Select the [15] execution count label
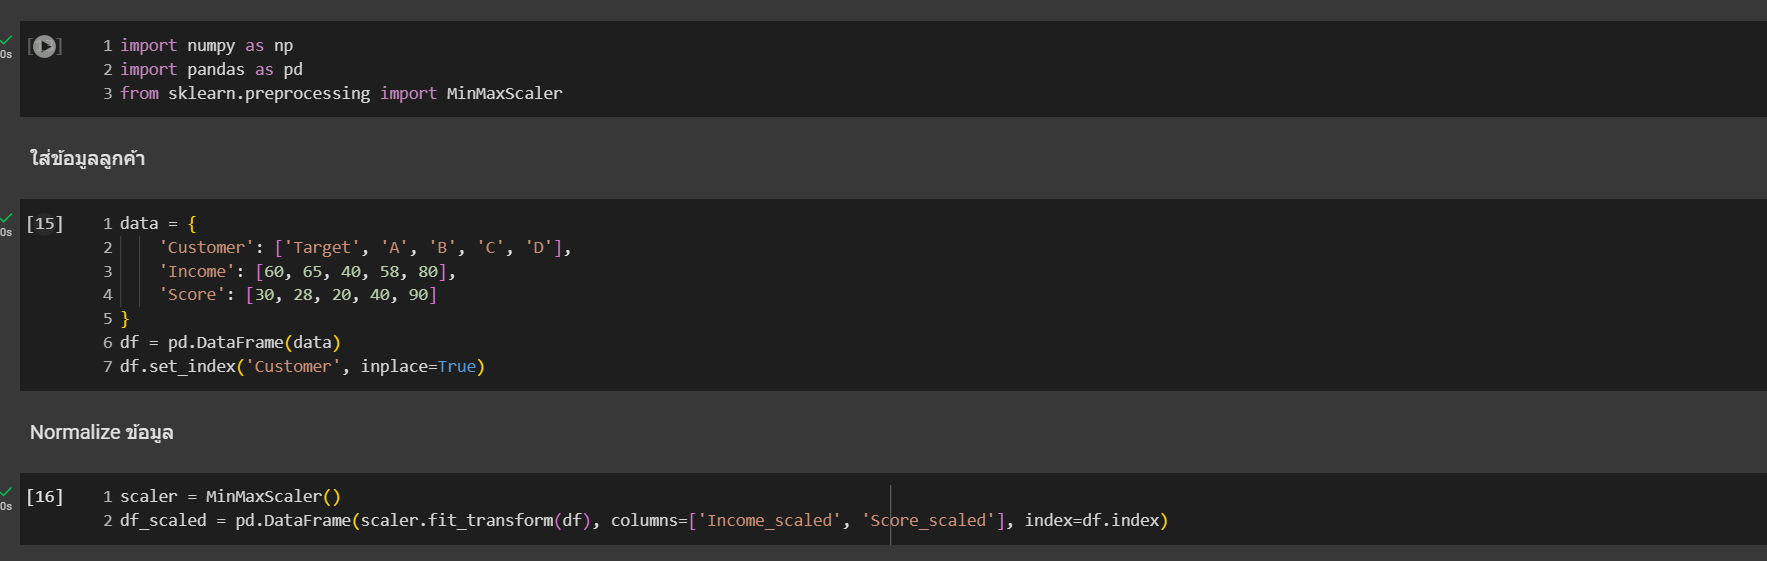 (44, 223)
